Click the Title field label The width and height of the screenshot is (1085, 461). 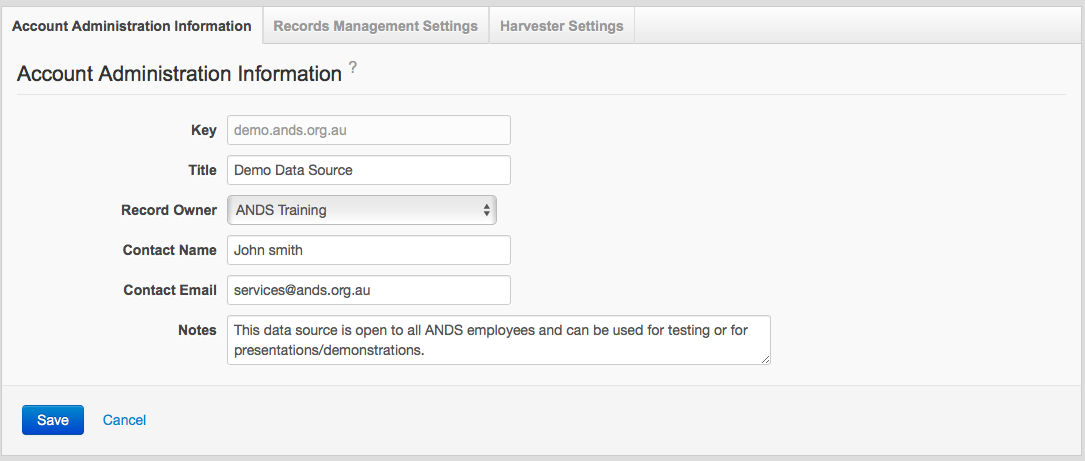(202, 170)
